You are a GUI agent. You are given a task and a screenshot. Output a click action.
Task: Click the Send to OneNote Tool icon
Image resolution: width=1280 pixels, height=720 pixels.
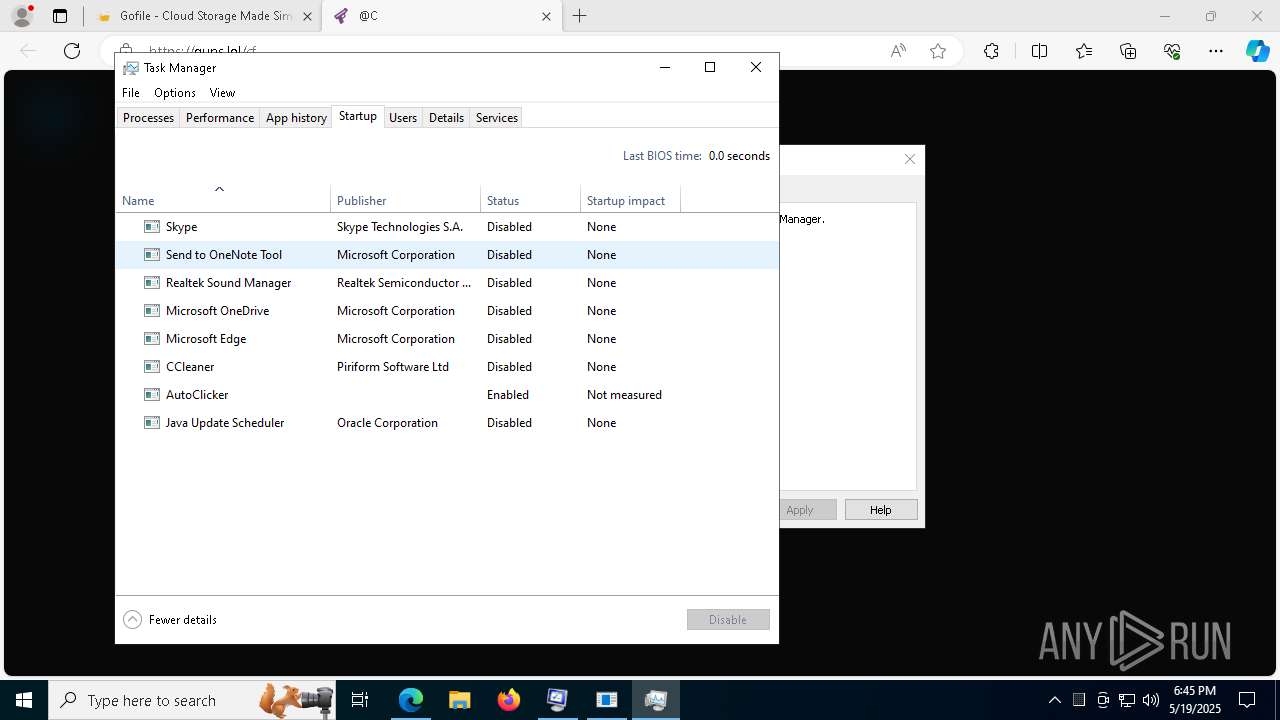click(x=152, y=255)
